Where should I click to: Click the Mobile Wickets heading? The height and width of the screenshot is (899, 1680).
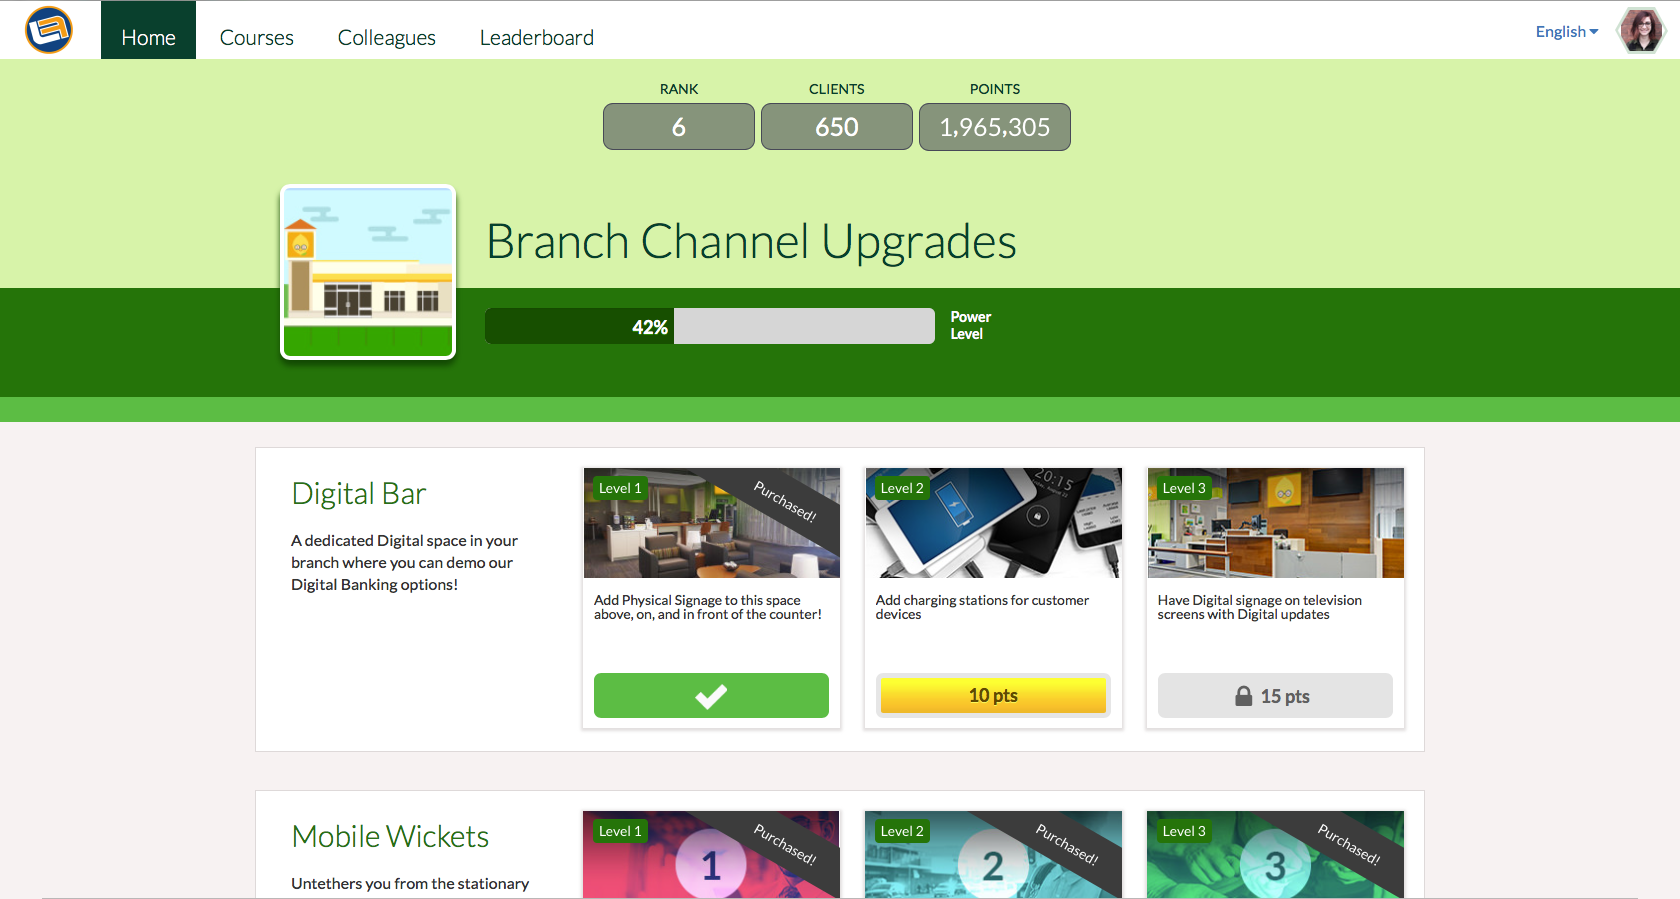(x=390, y=837)
